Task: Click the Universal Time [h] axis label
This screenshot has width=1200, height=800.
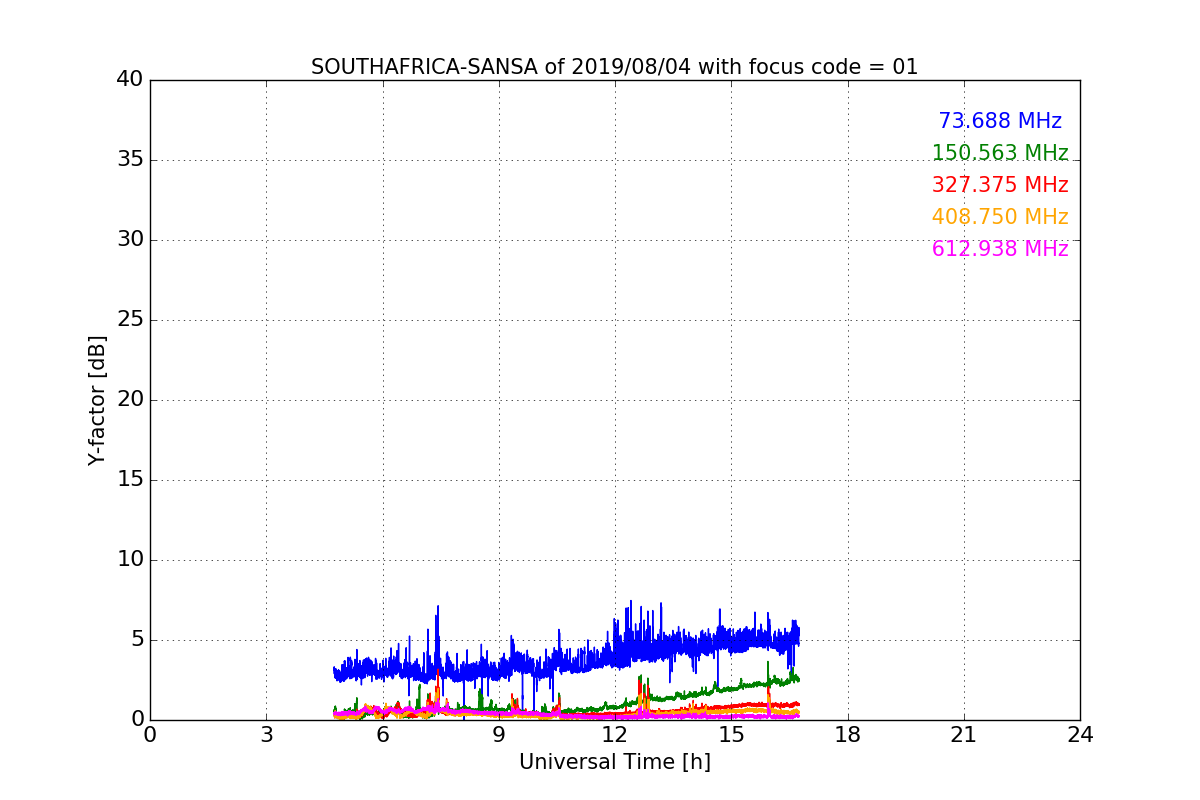Action: point(614,762)
